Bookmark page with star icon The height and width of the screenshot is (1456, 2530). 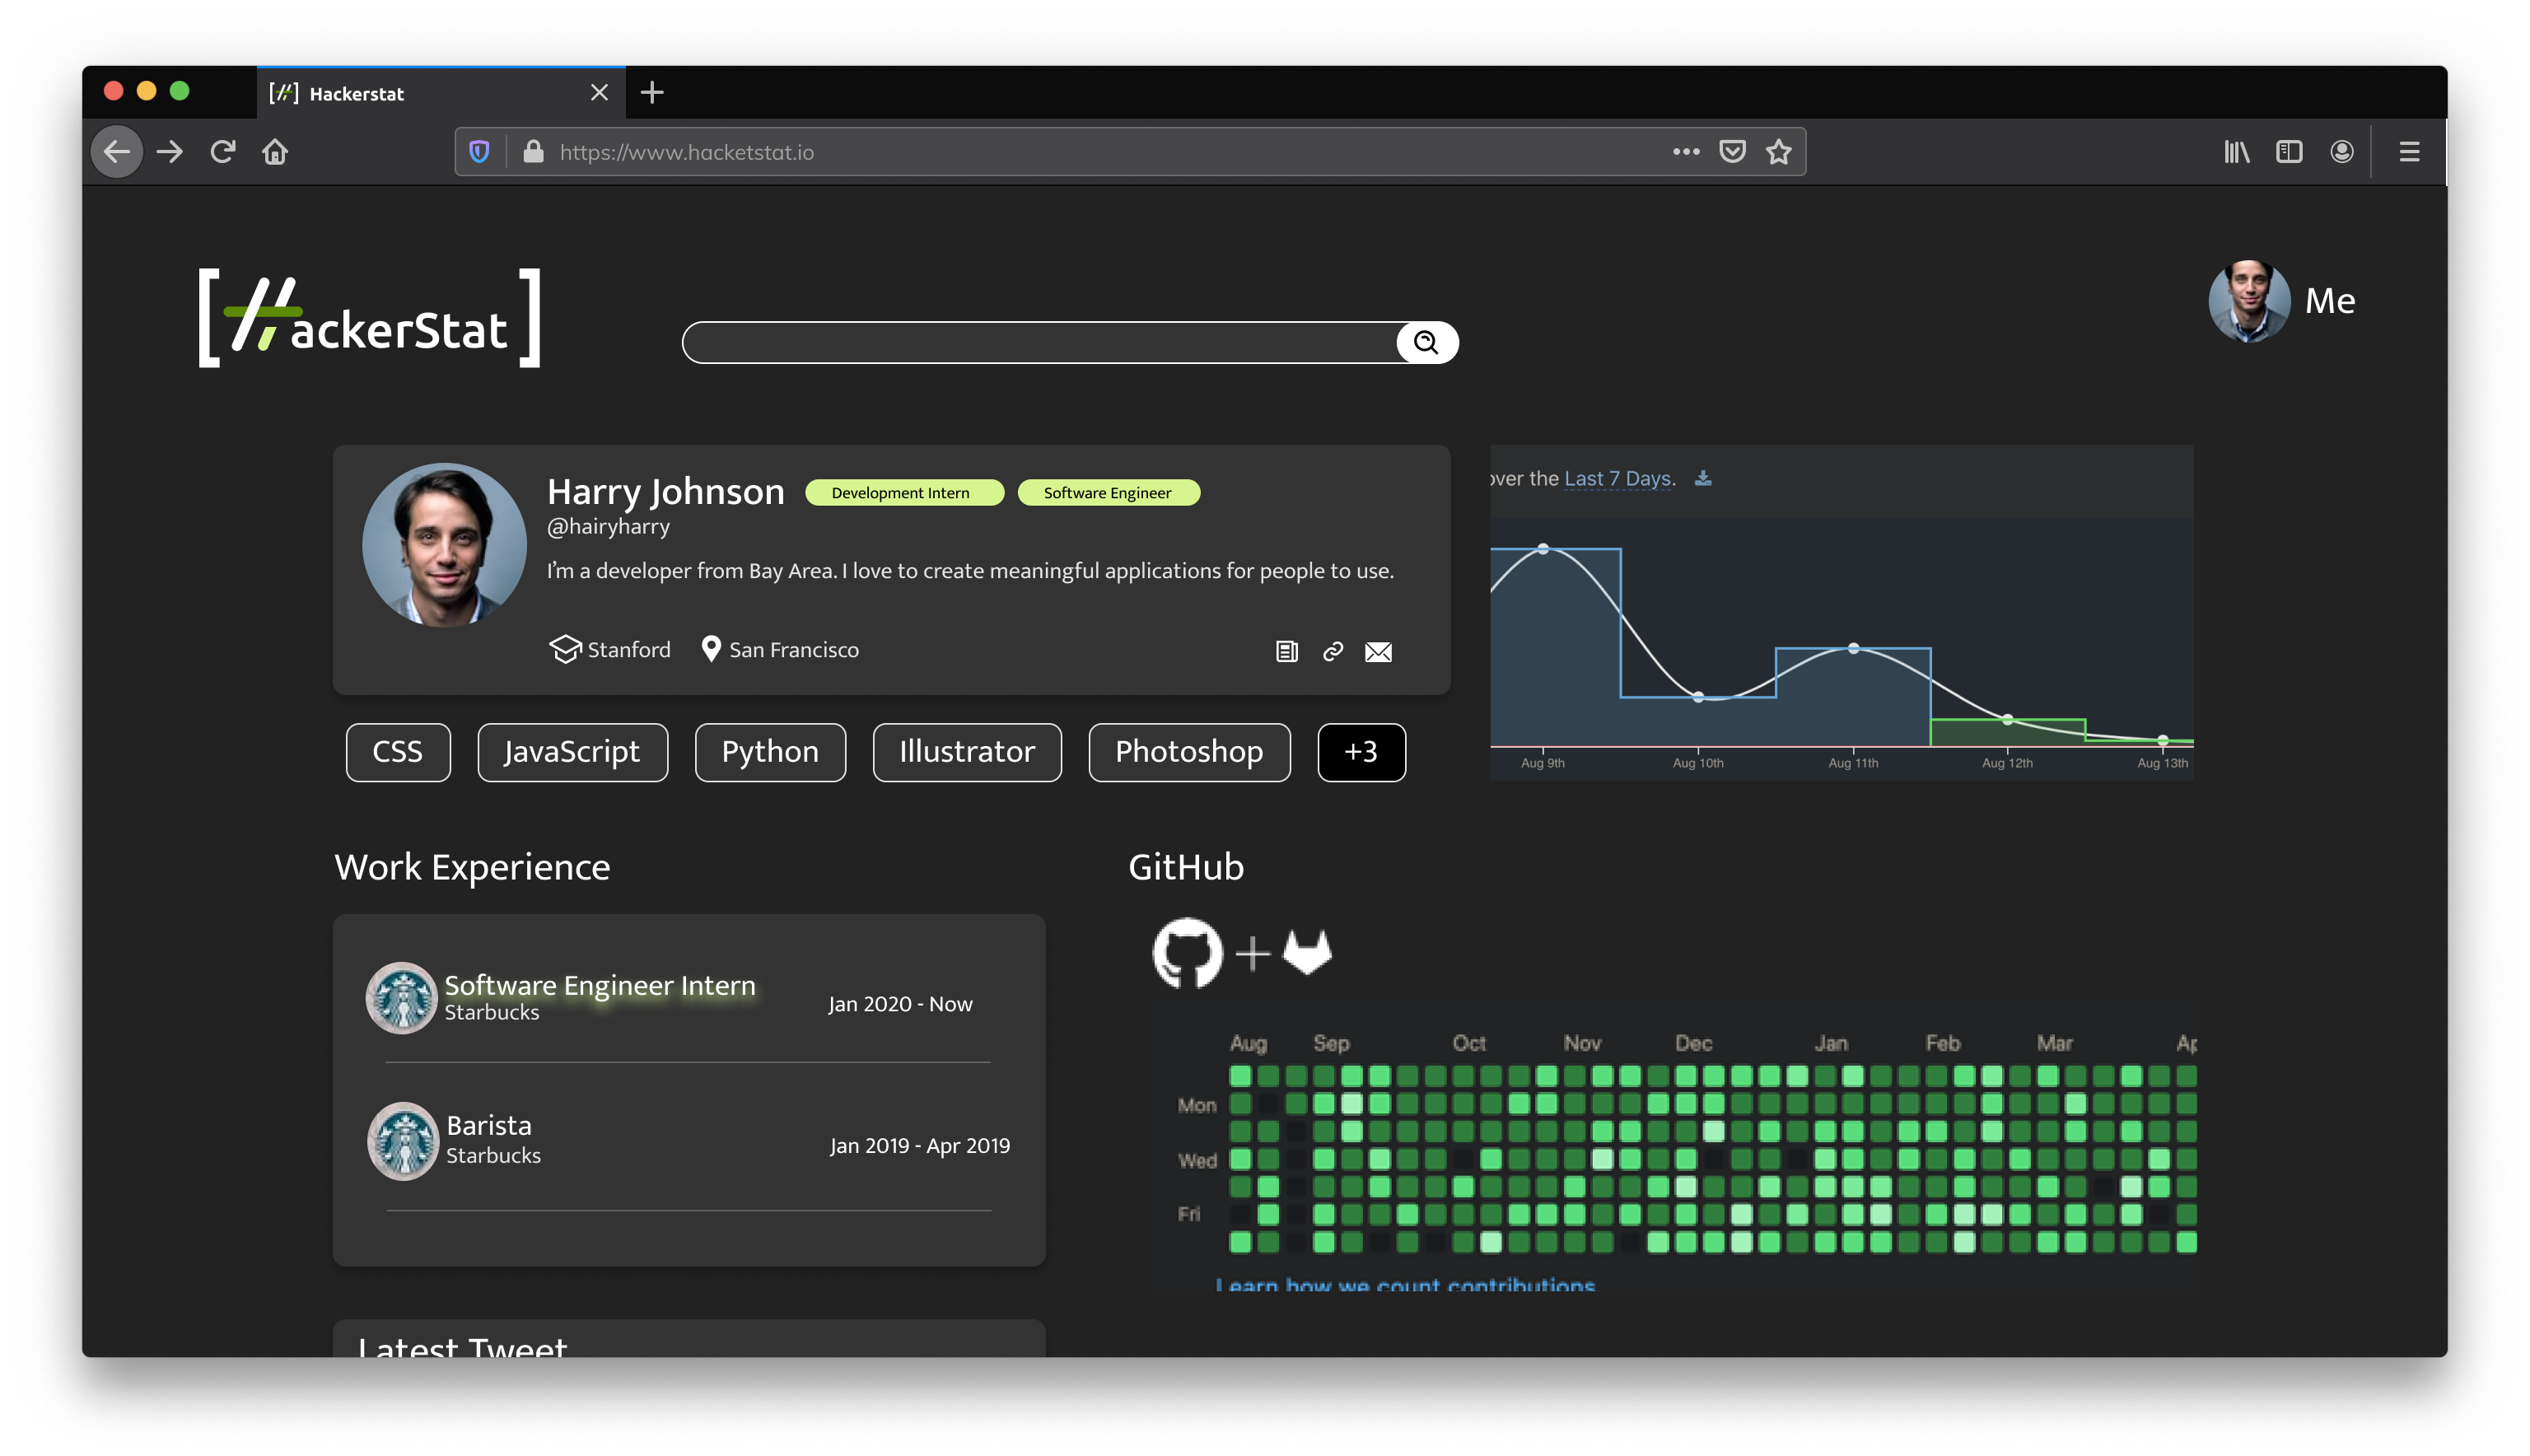click(x=1778, y=152)
